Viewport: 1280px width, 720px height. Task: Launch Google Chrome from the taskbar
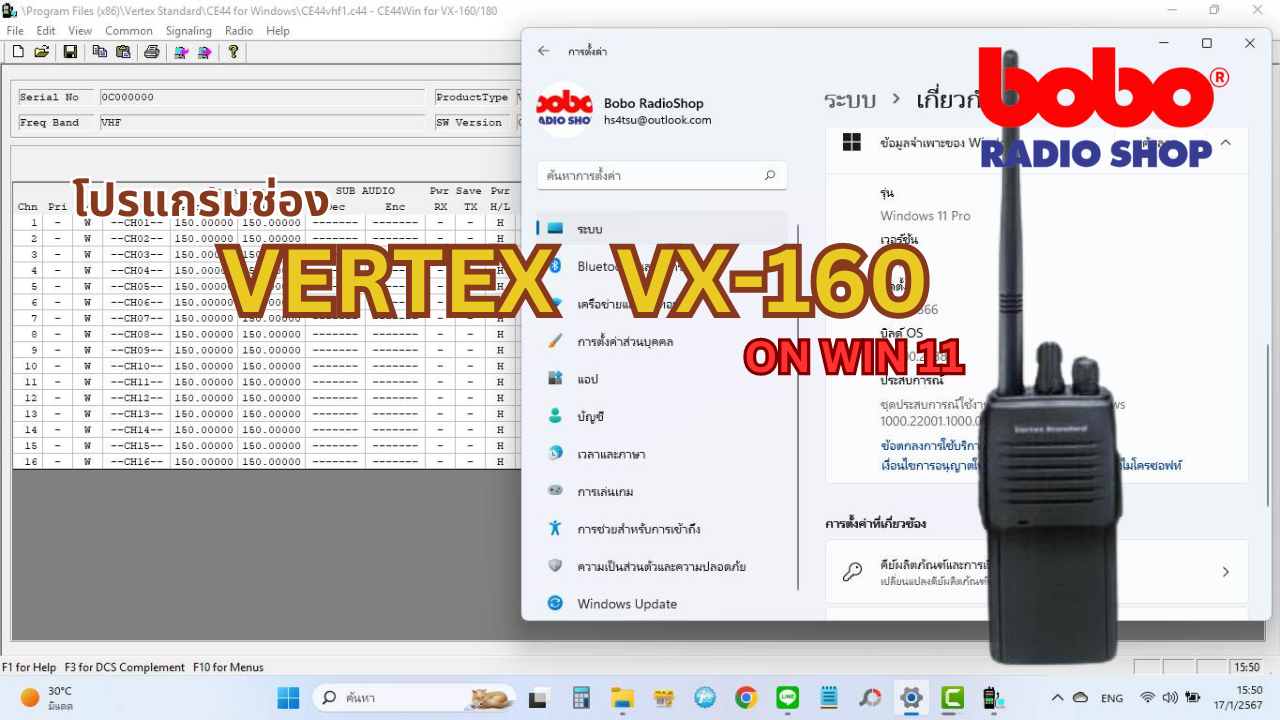(x=746, y=697)
